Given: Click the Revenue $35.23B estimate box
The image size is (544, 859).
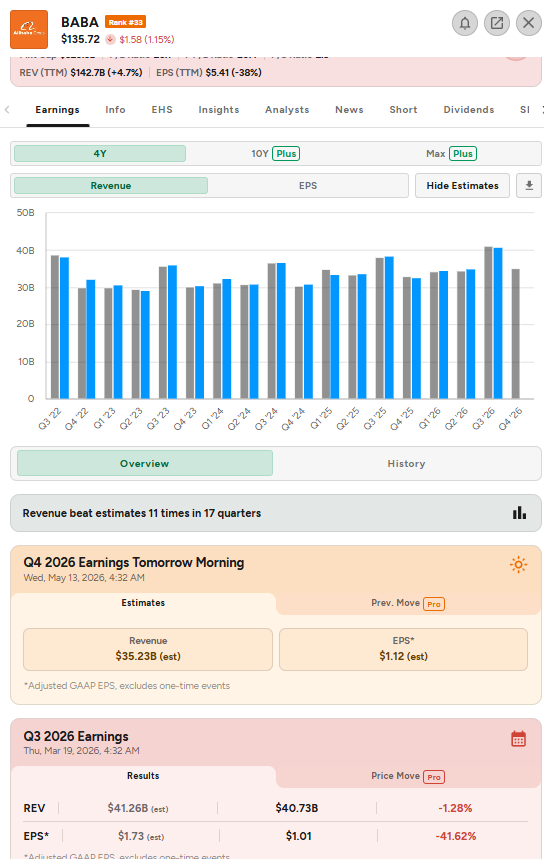Looking at the screenshot, I should click(148, 649).
